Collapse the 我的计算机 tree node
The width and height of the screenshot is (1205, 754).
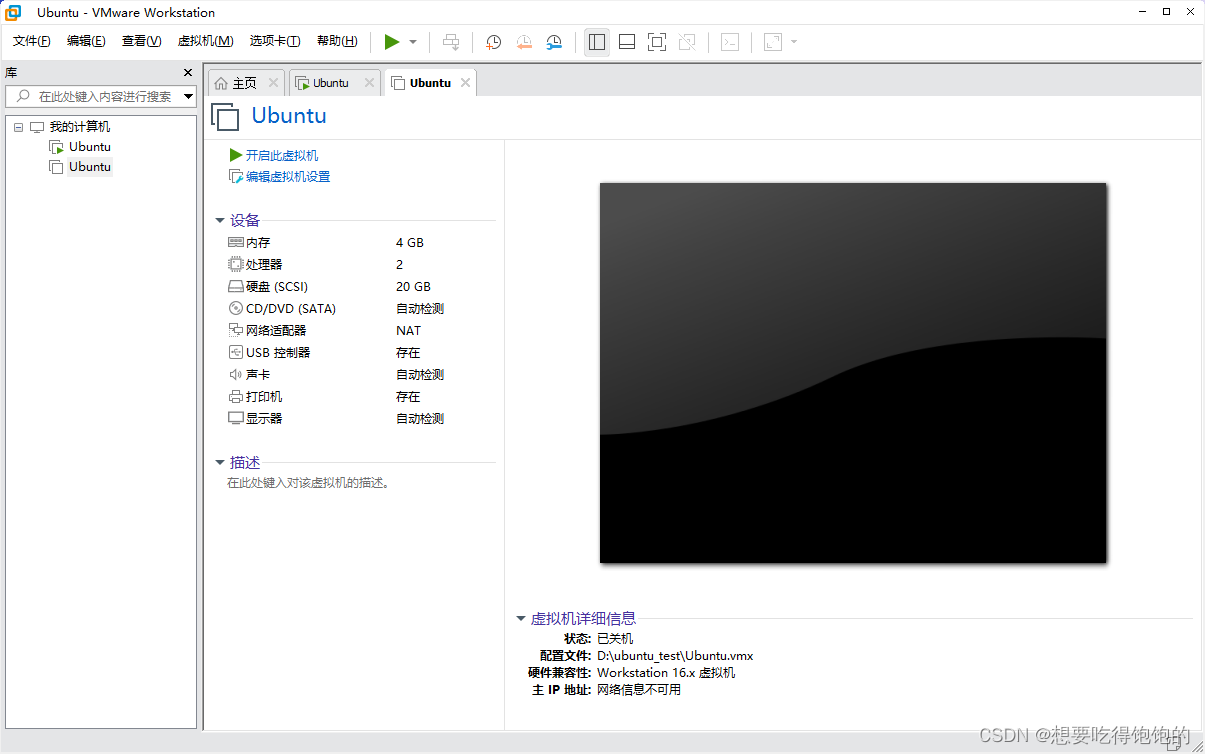click(17, 126)
